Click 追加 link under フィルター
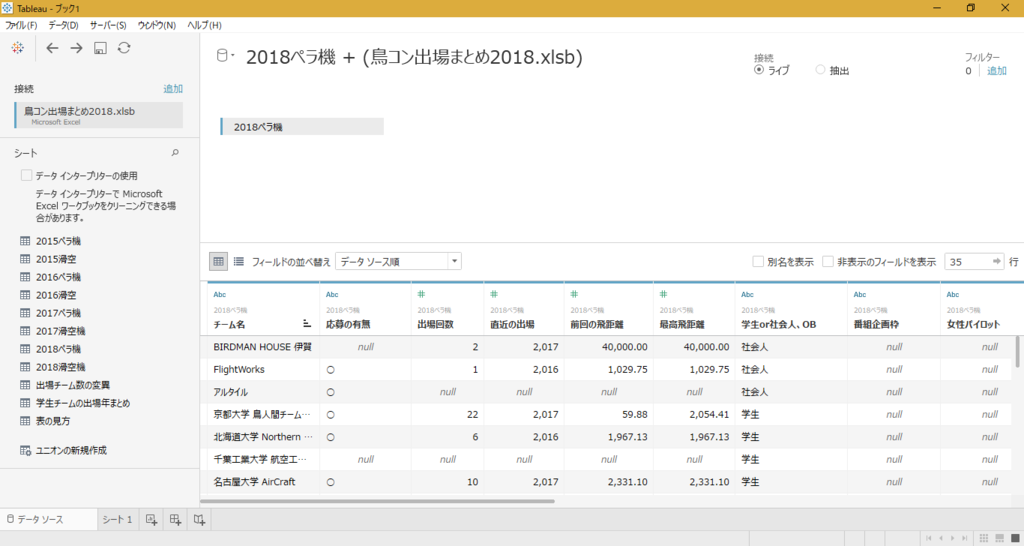Screen dimensions: 1024x546 997,71
